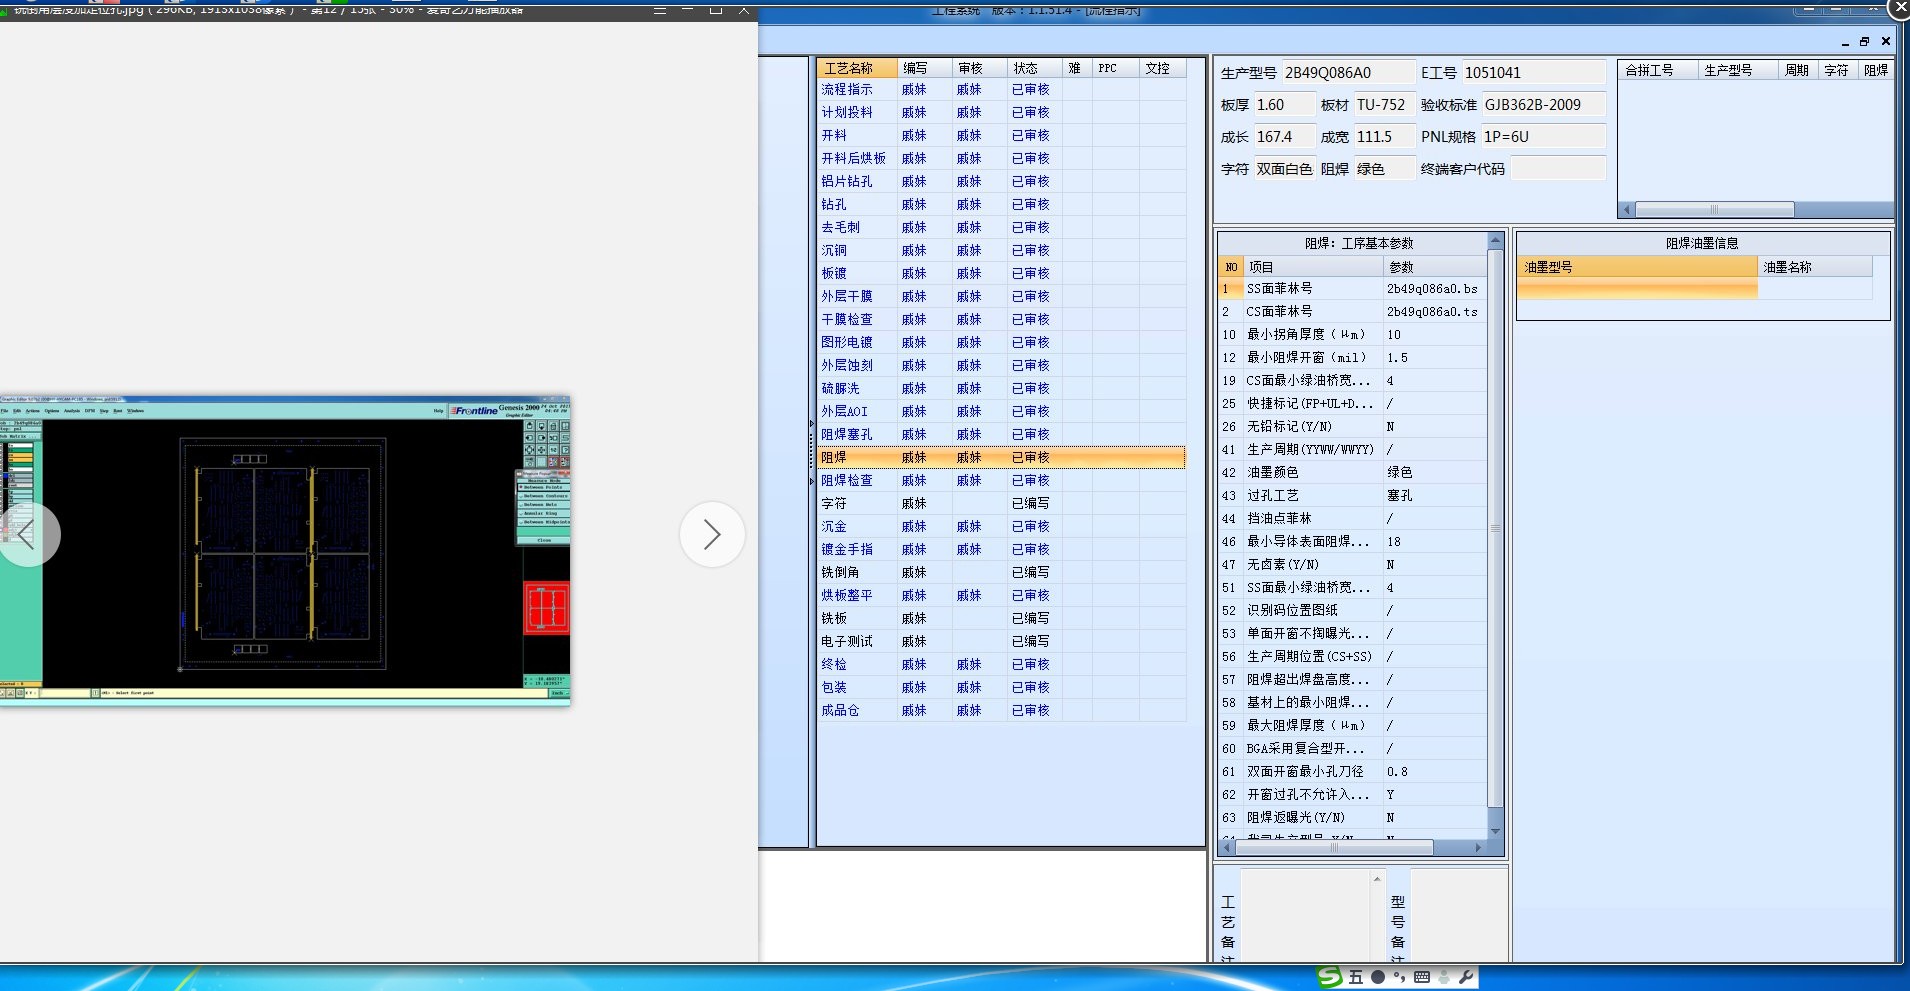Click the up arrow of parameter table scrollbar
Image resolution: width=1910 pixels, height=991 pixels.
[1495, 240]
